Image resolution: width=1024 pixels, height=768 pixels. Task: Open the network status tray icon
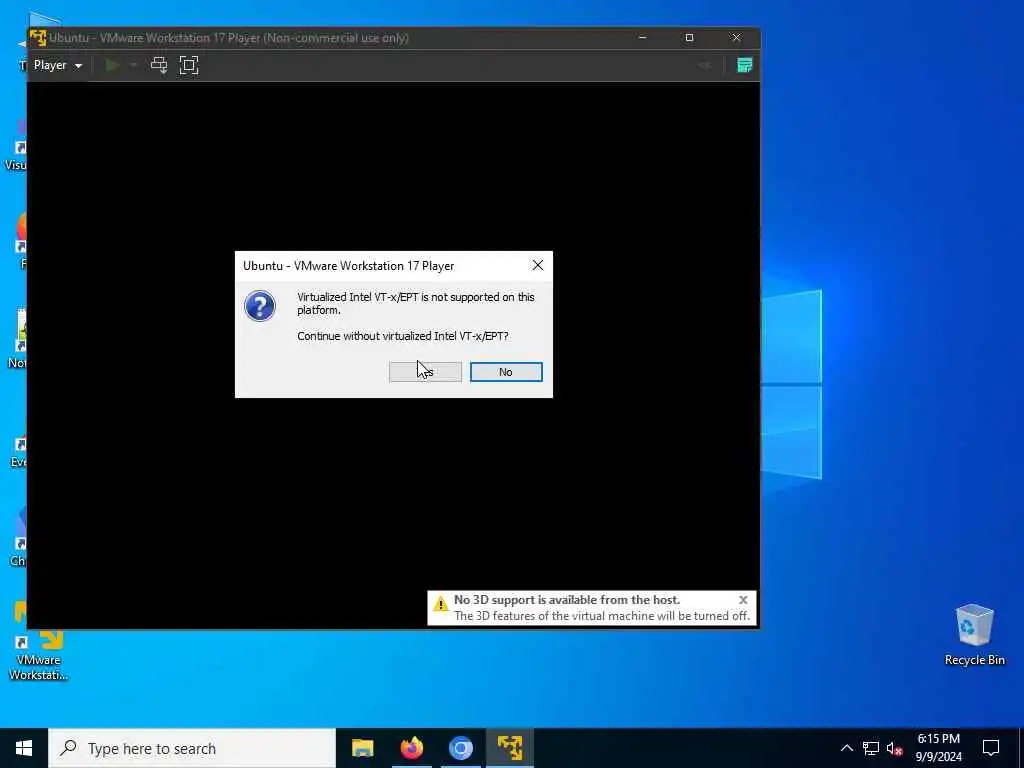871,748
